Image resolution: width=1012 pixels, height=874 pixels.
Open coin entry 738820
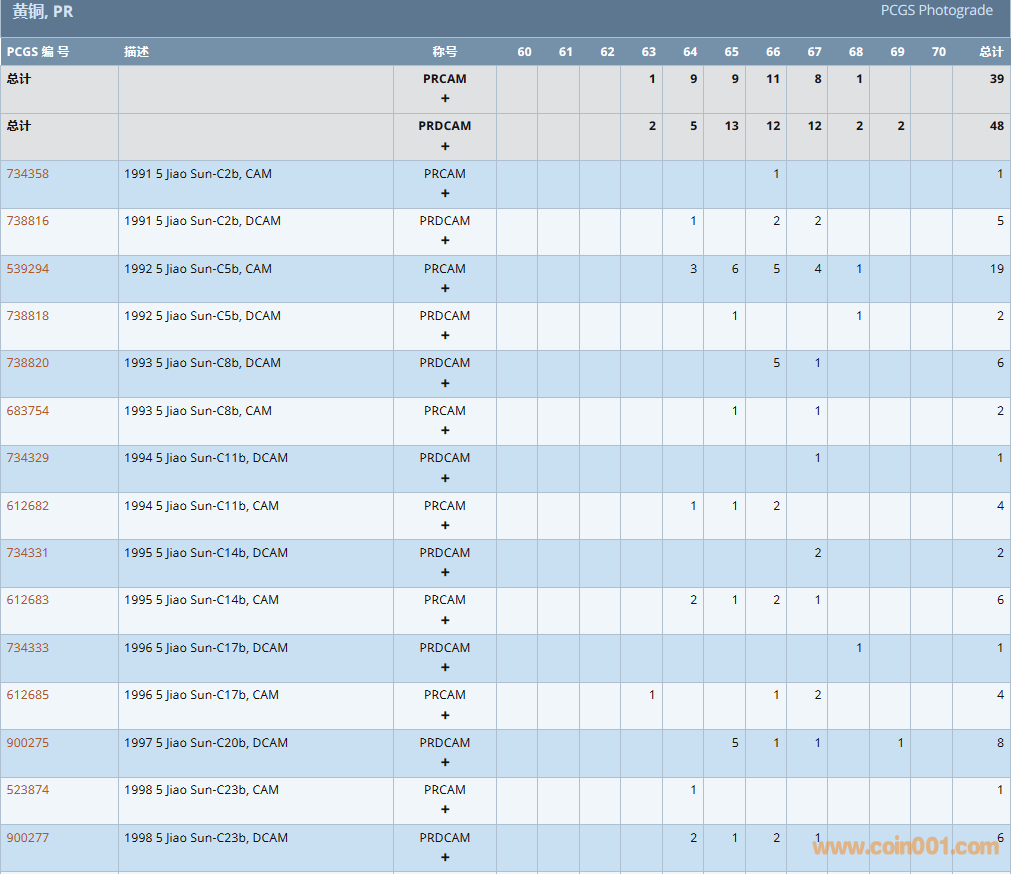point(27,363)
